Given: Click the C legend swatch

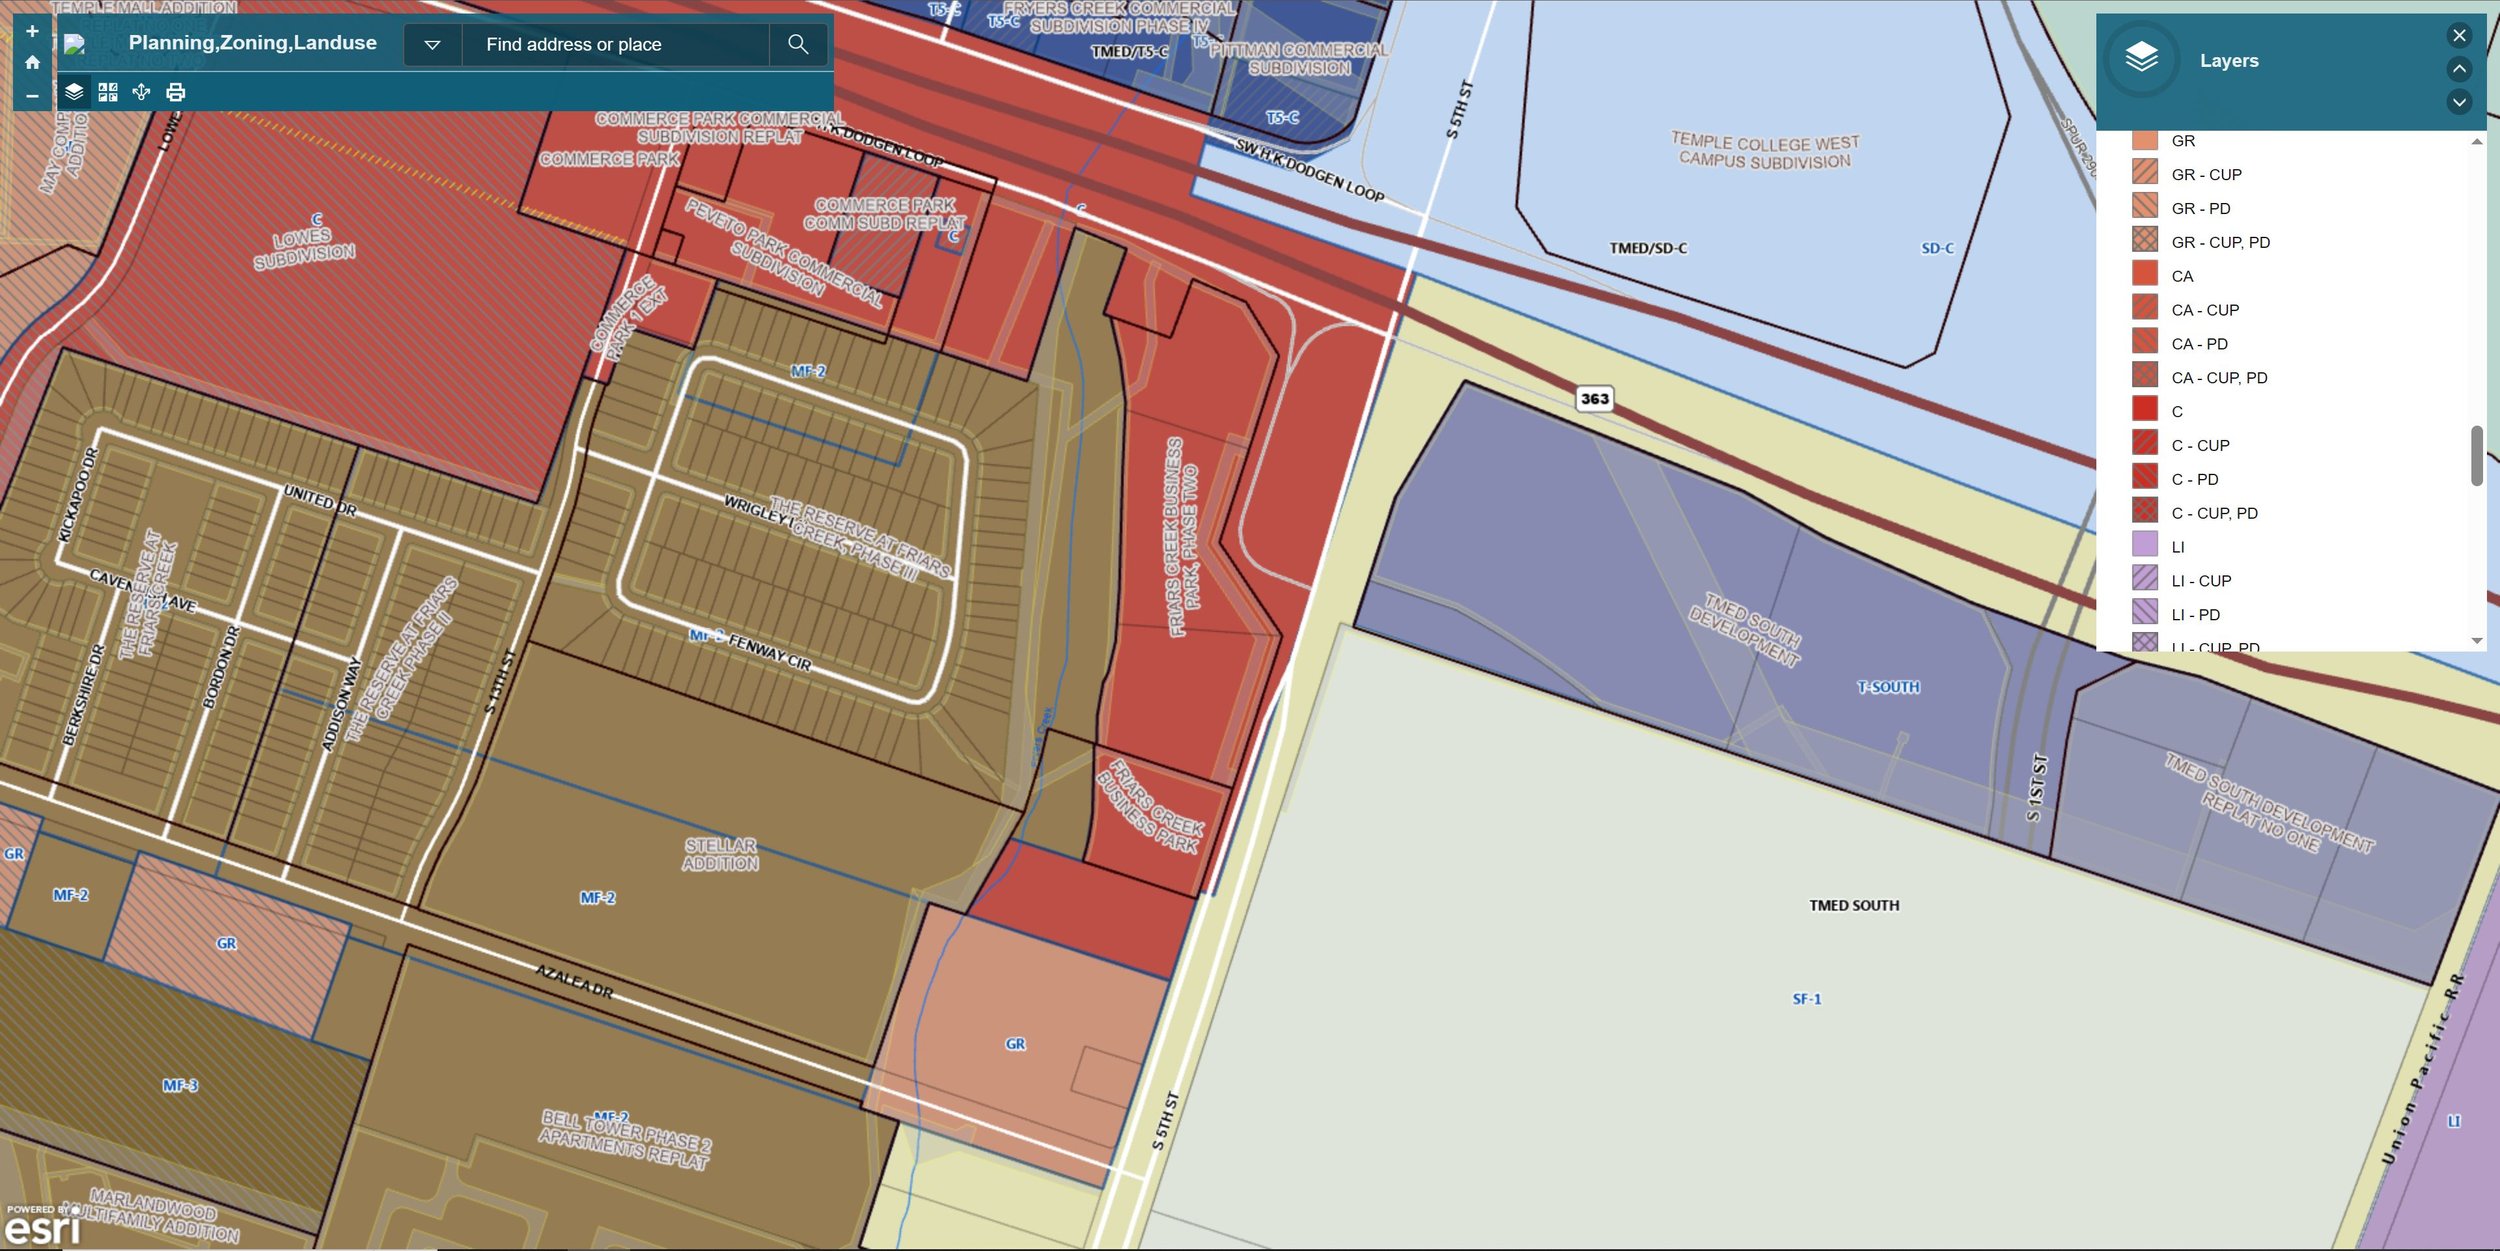Looking at the screenshot, I should (x=2145, y=409).
